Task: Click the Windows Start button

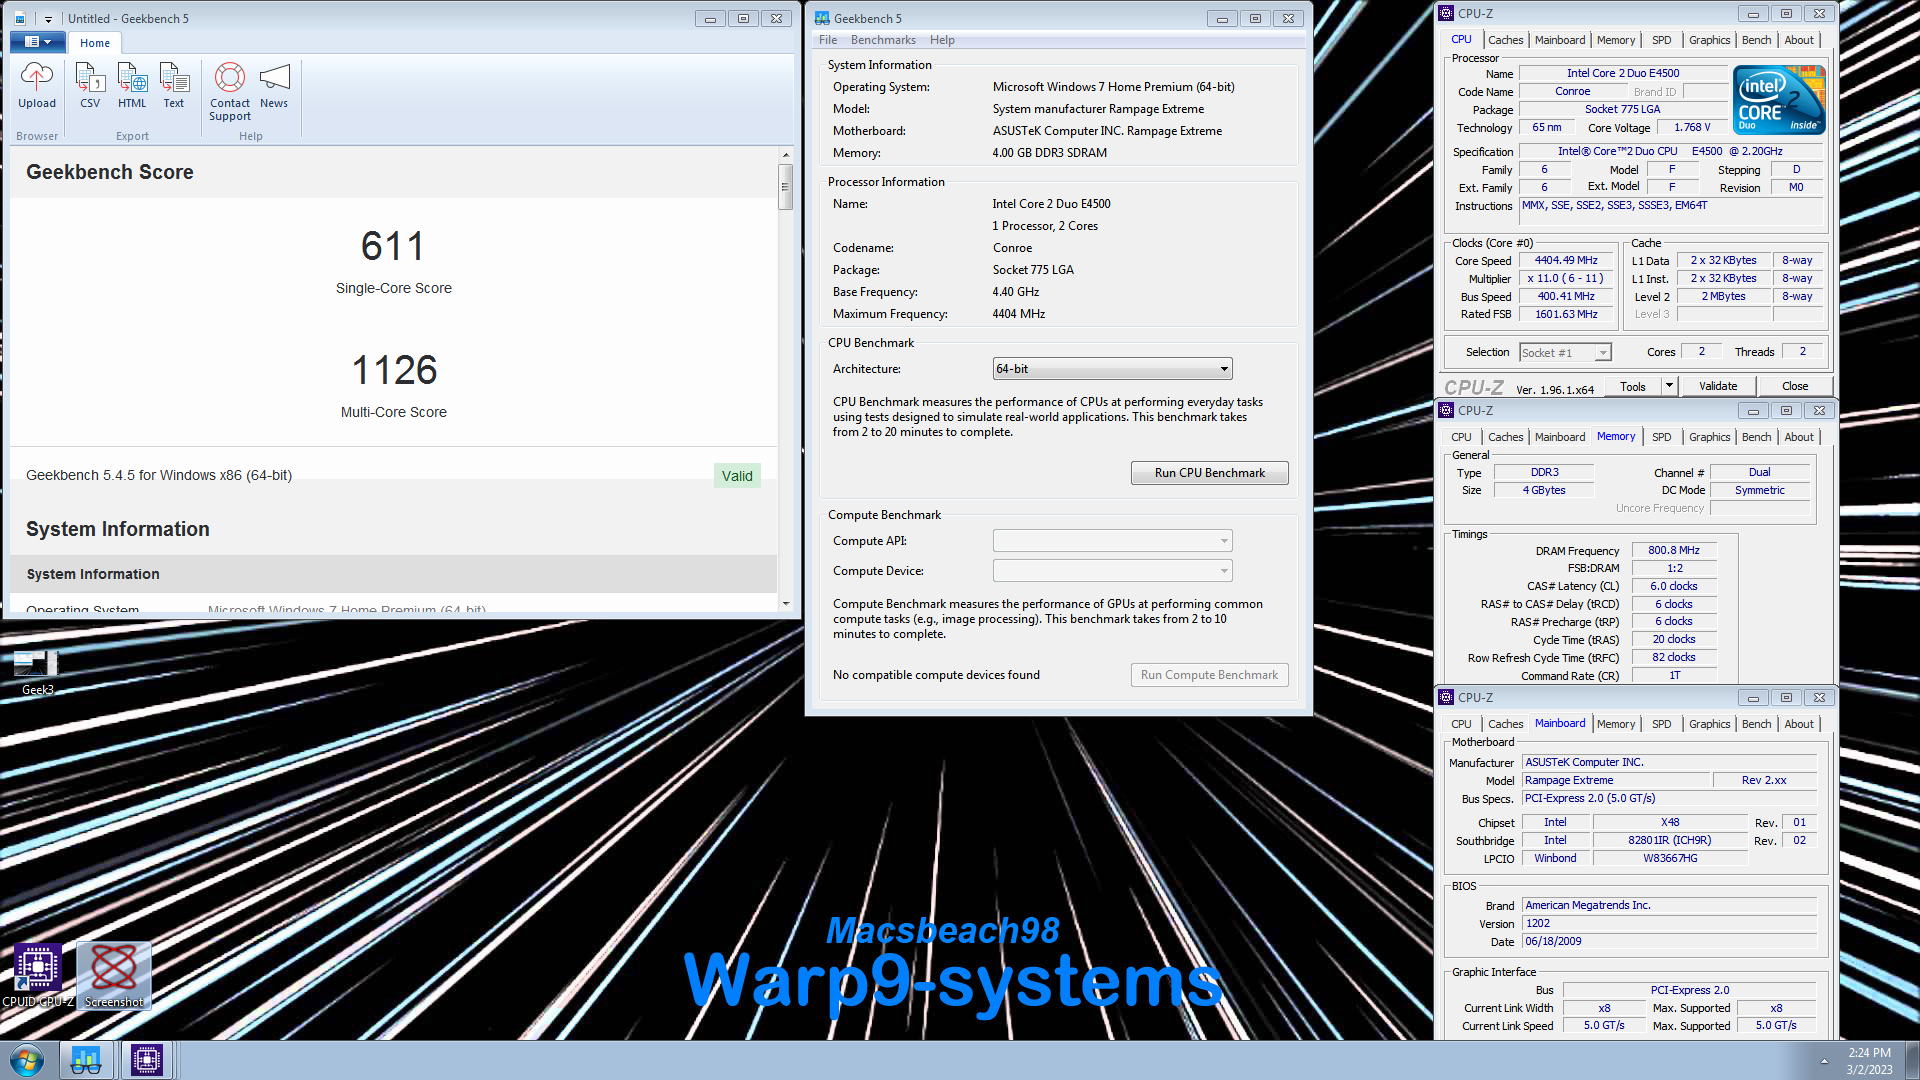Action: coord(27,1060)
